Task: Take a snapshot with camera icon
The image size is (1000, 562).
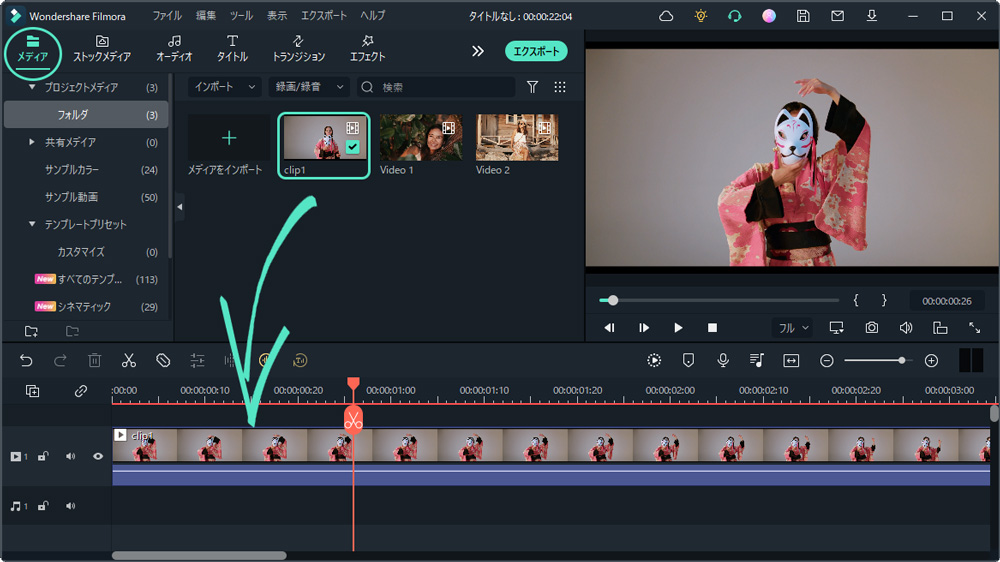Action: pos(871,327)
